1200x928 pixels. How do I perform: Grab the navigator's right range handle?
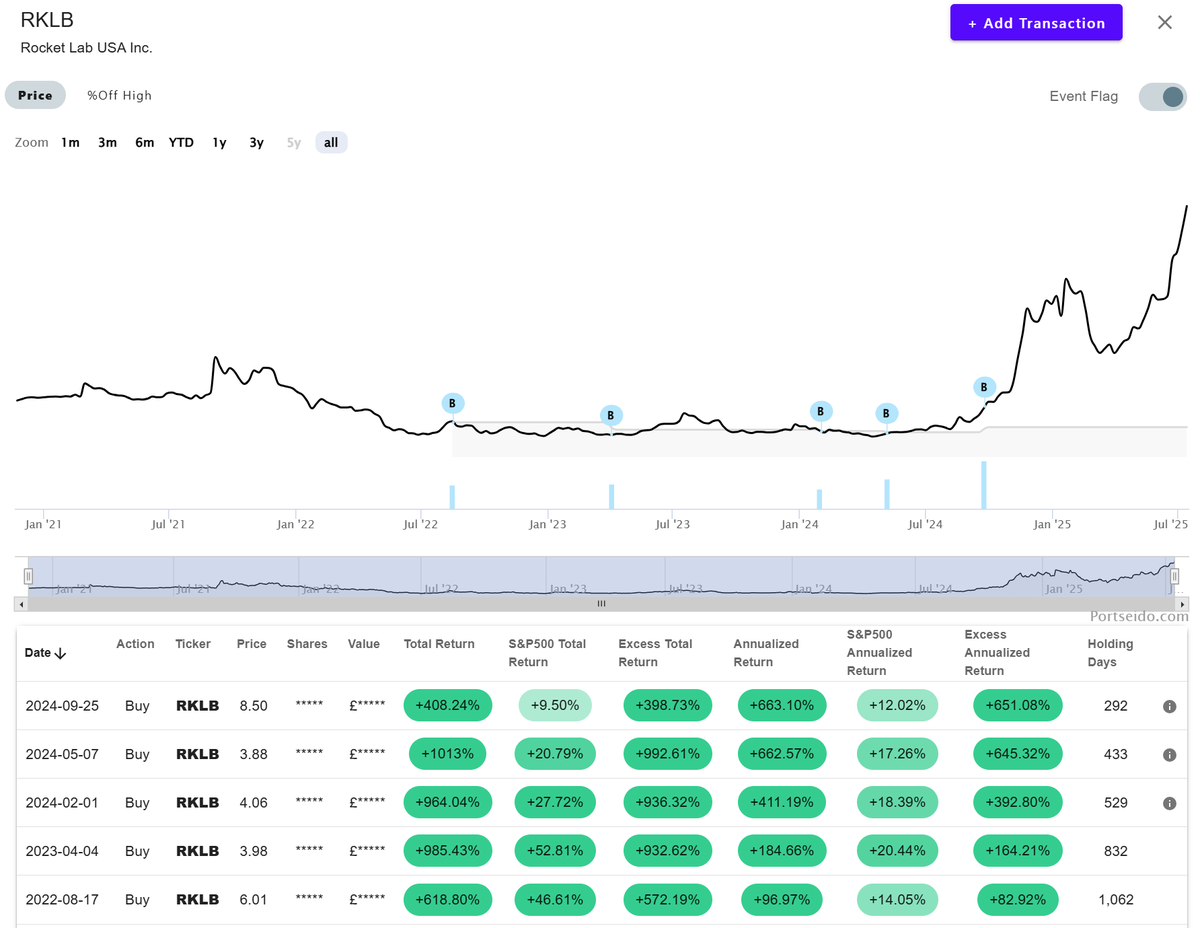pos(1175,576)
